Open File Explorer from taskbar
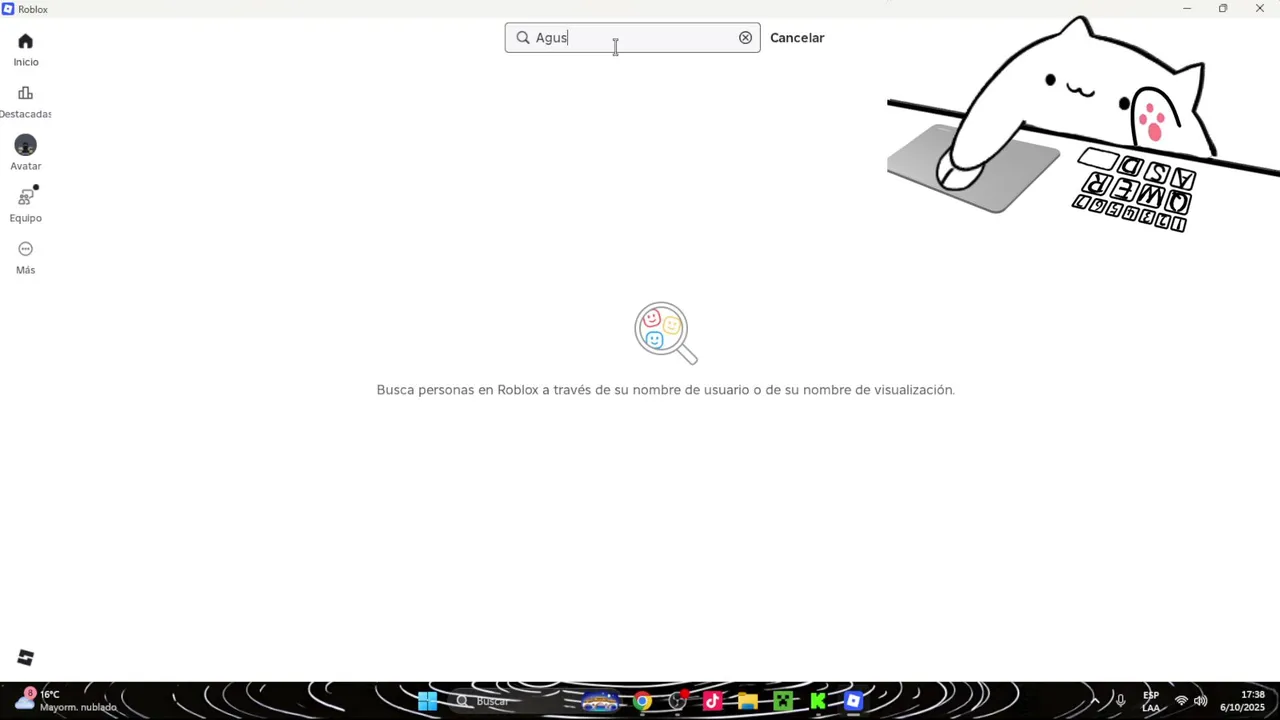Viewport: 1280px width, 720px height. tap(747, 701)
